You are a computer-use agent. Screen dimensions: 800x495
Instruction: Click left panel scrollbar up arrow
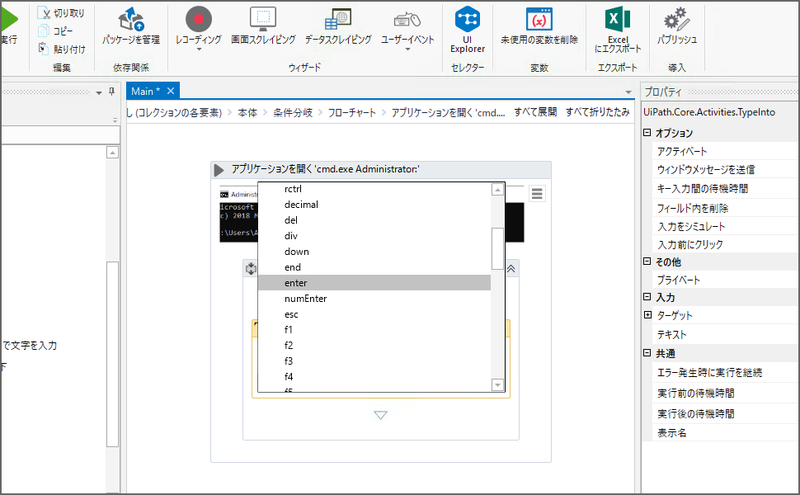click(112, 153)
